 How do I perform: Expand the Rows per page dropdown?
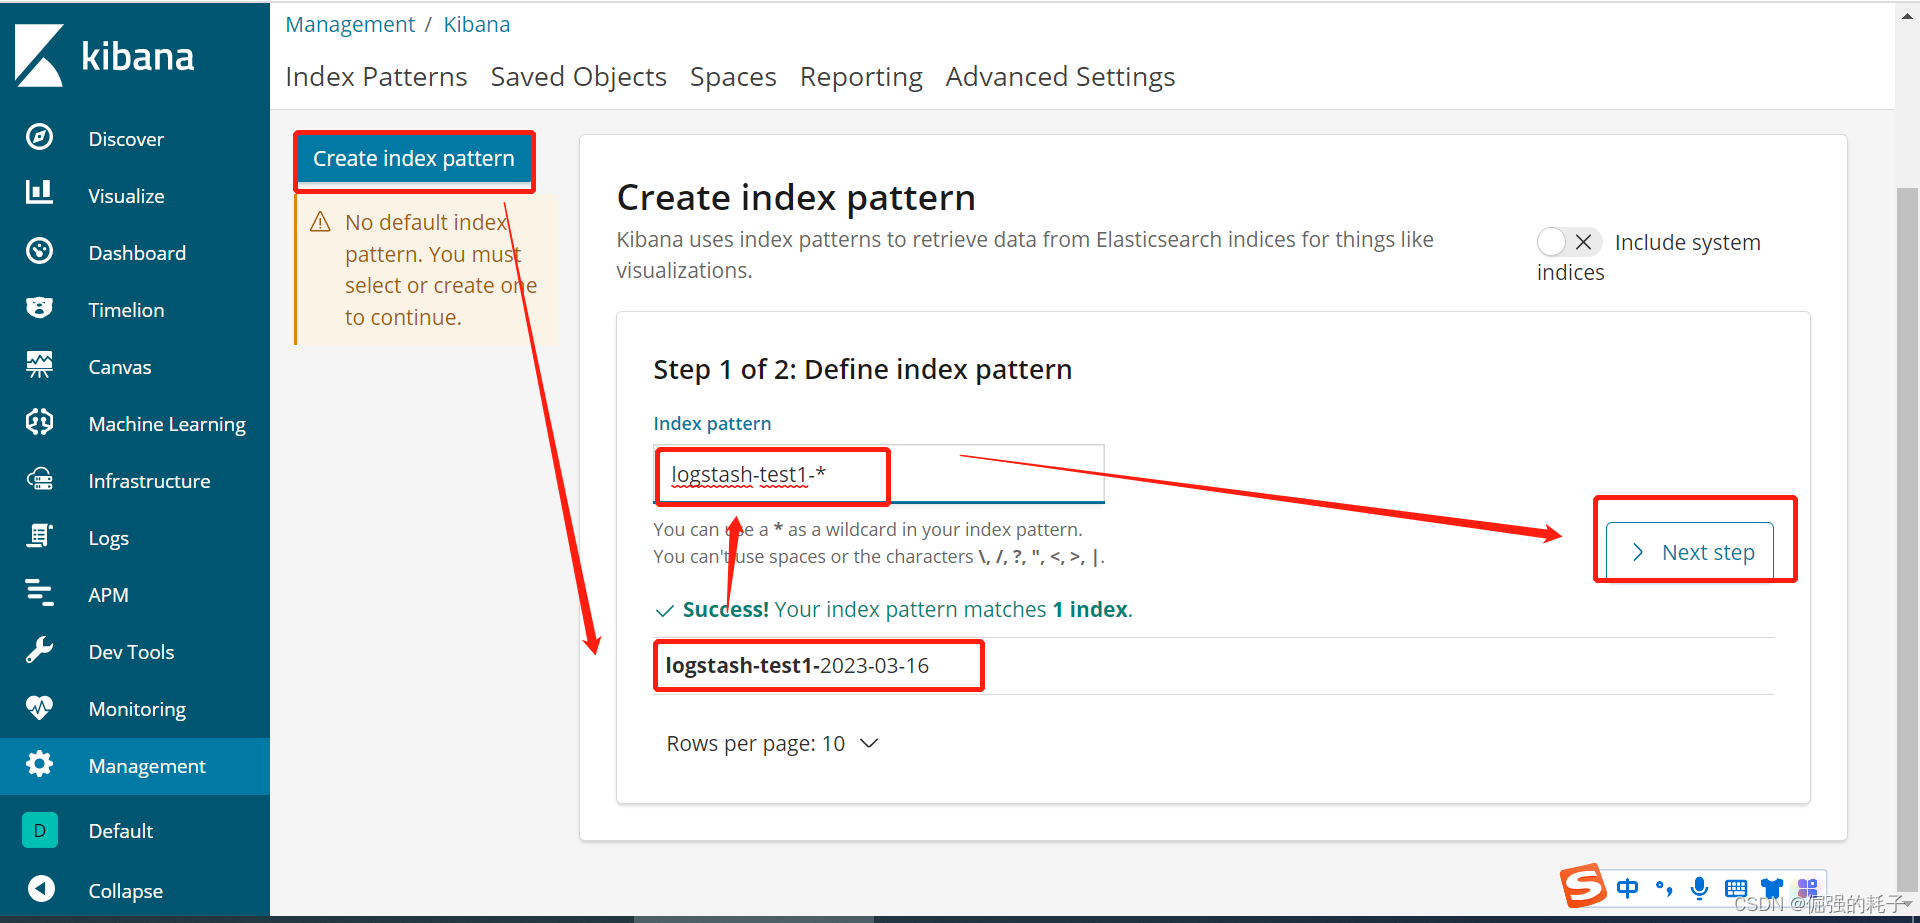point(772,744)
